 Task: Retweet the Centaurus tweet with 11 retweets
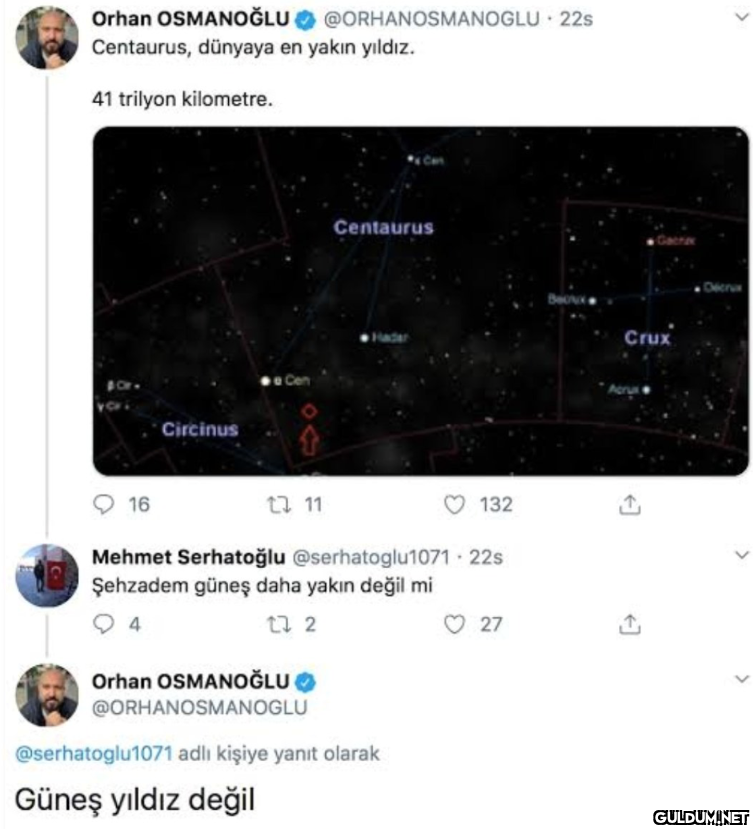click(278, 504)
